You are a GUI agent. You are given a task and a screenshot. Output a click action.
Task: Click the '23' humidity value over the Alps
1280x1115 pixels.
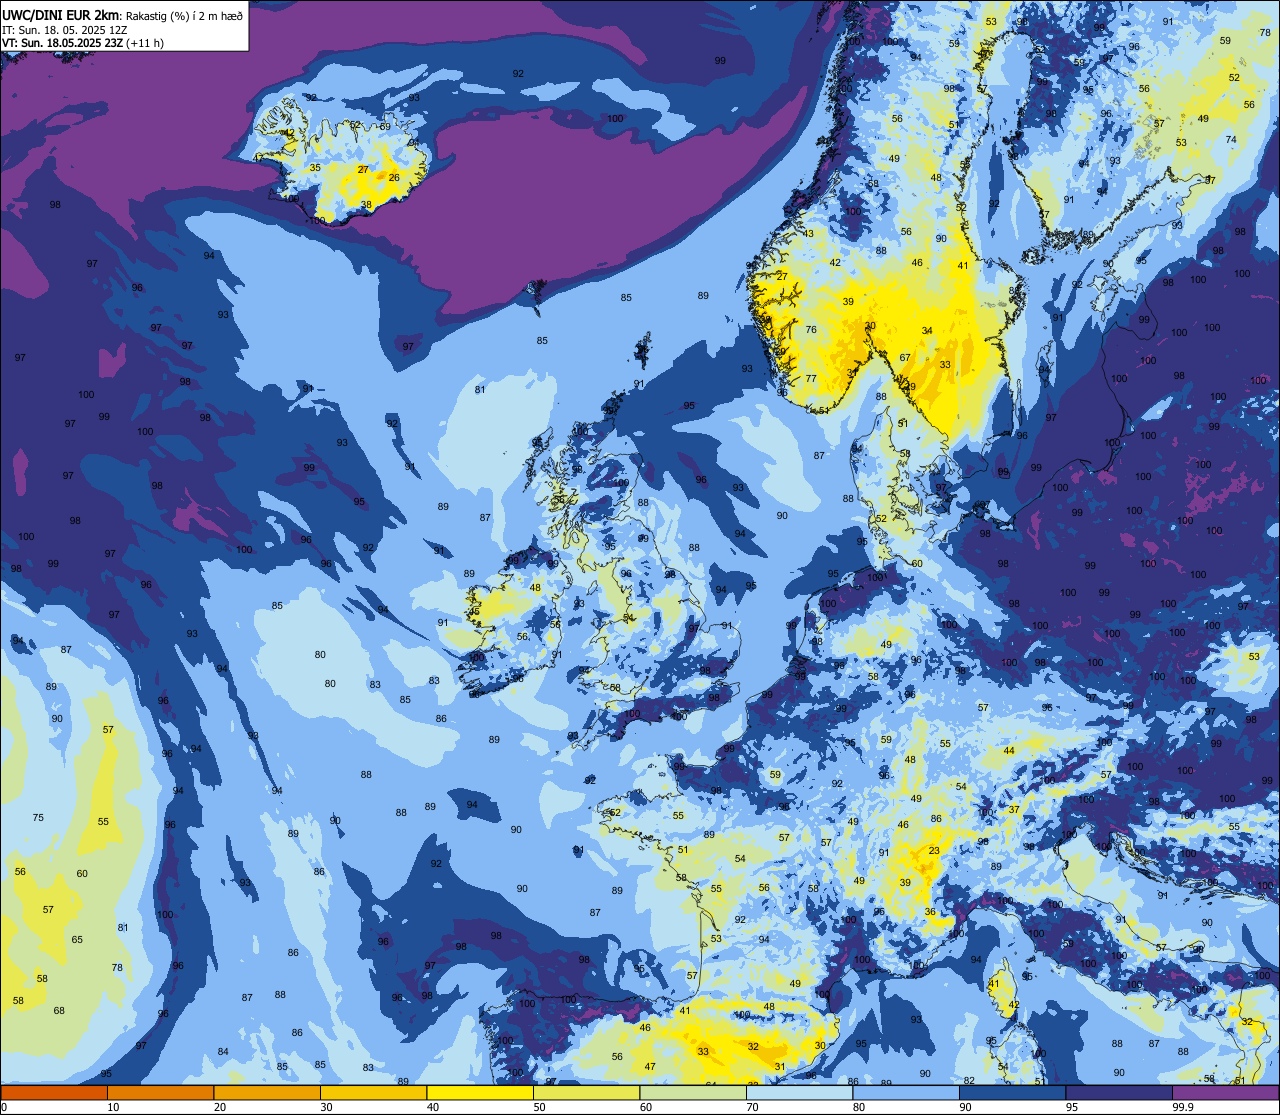point(934,850)
